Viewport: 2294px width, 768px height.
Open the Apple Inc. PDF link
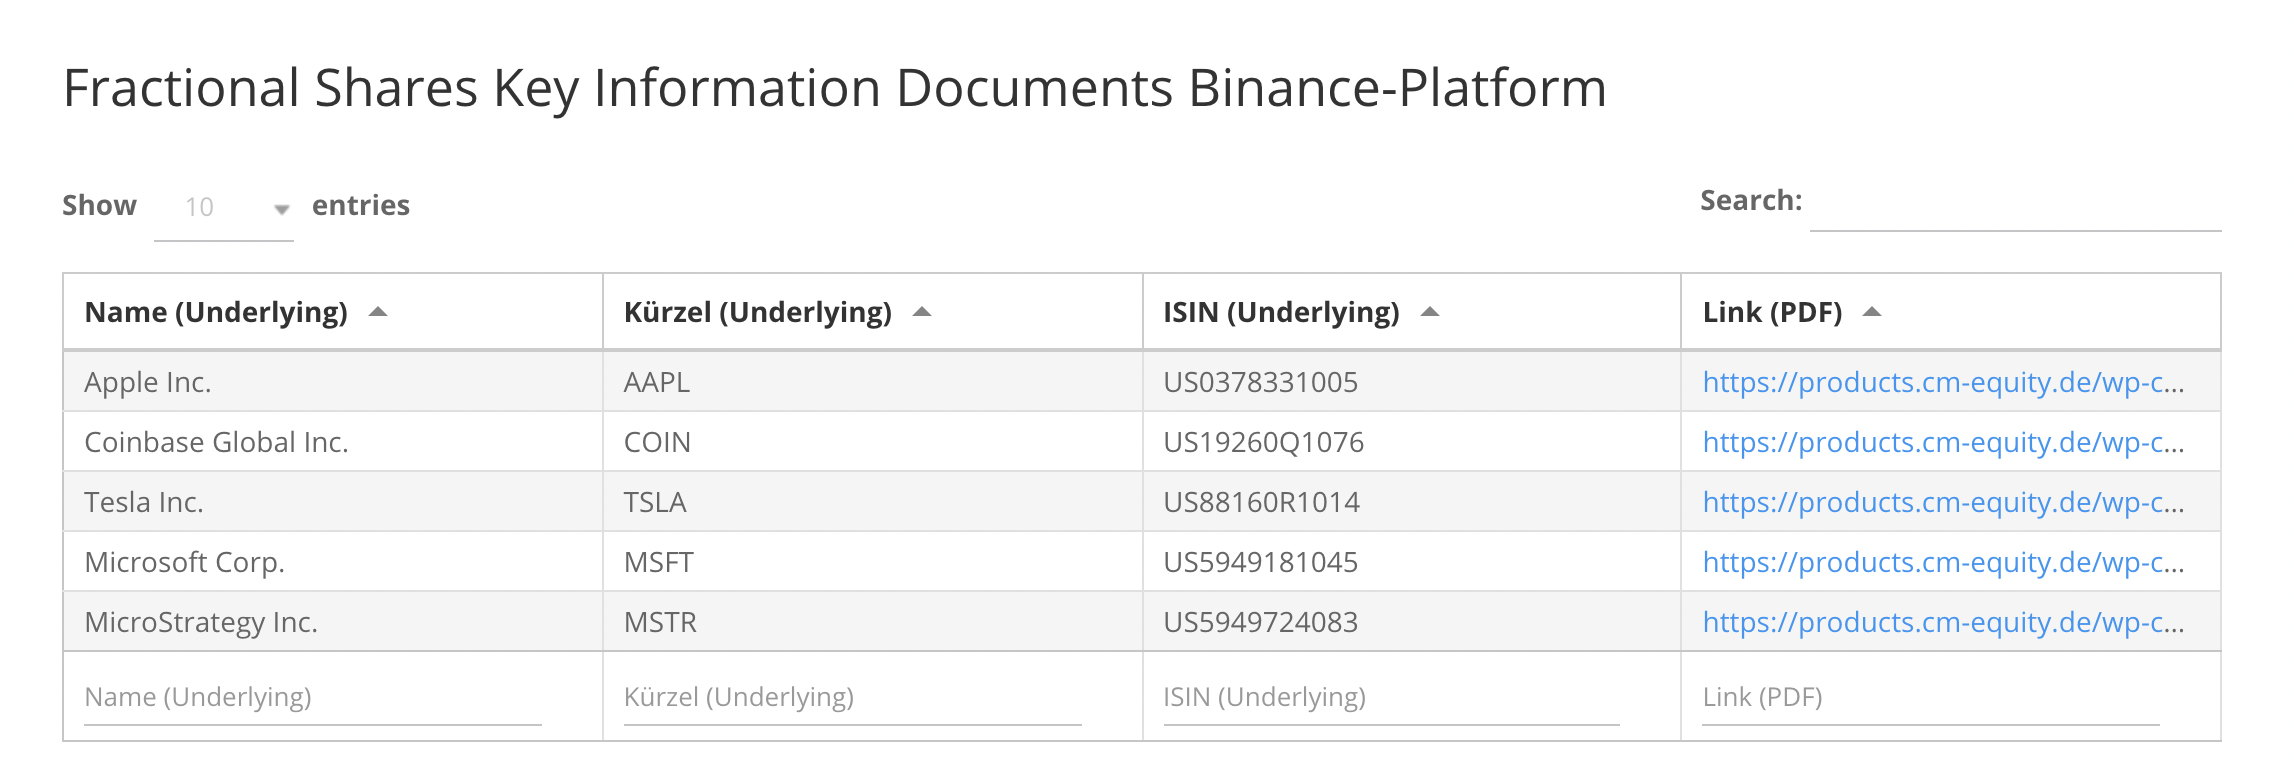[1942, 382]
